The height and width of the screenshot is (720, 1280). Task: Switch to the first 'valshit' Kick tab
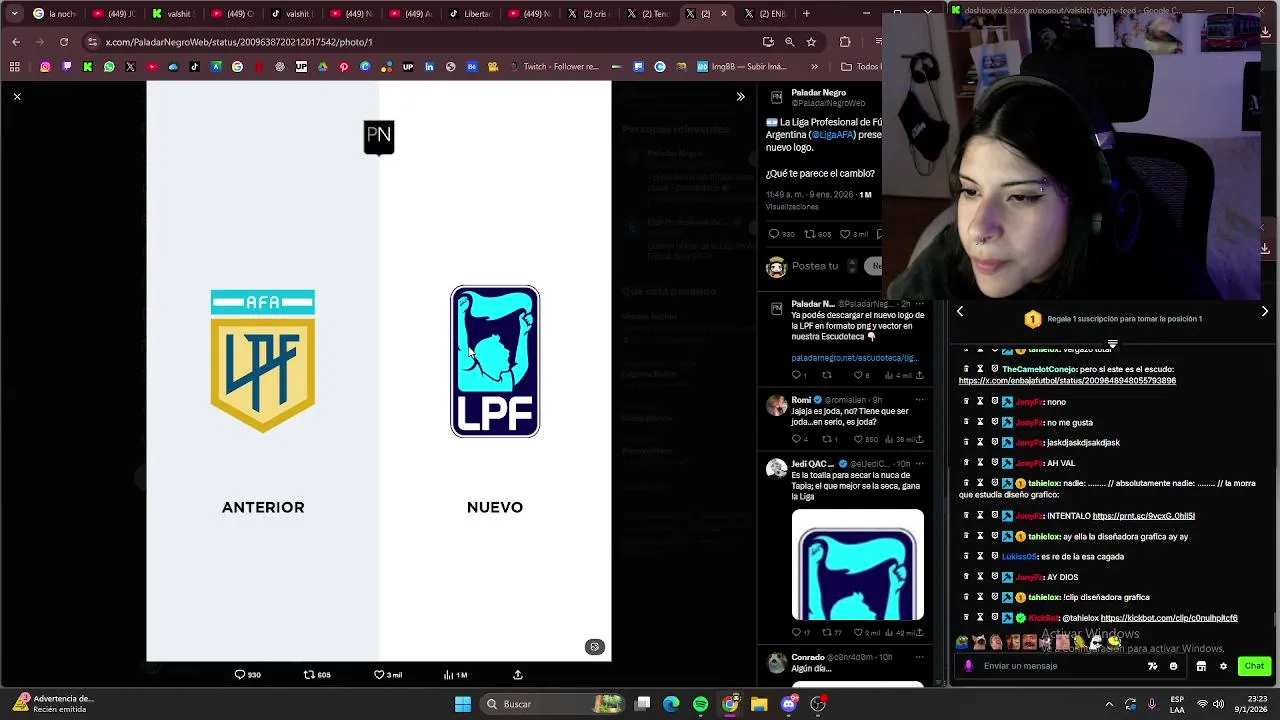[x=173, y=14]
